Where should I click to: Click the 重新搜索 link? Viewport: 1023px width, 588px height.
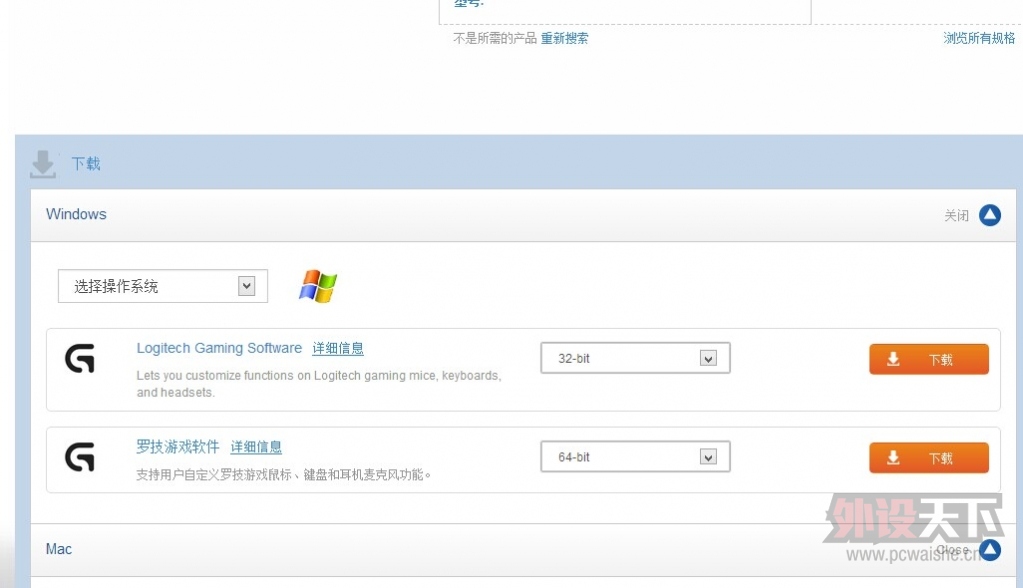coord(564,39)
